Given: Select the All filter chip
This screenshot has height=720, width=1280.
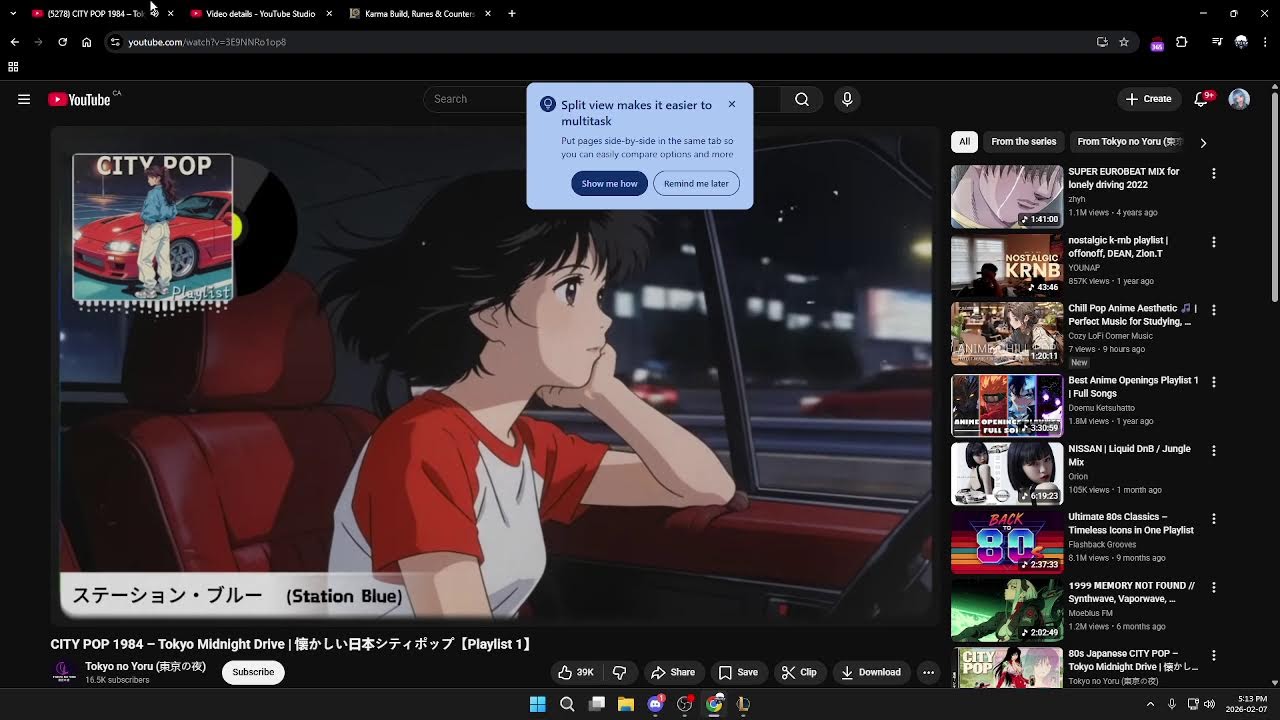Looking at the screenshot, I should (x=964, y=142).
